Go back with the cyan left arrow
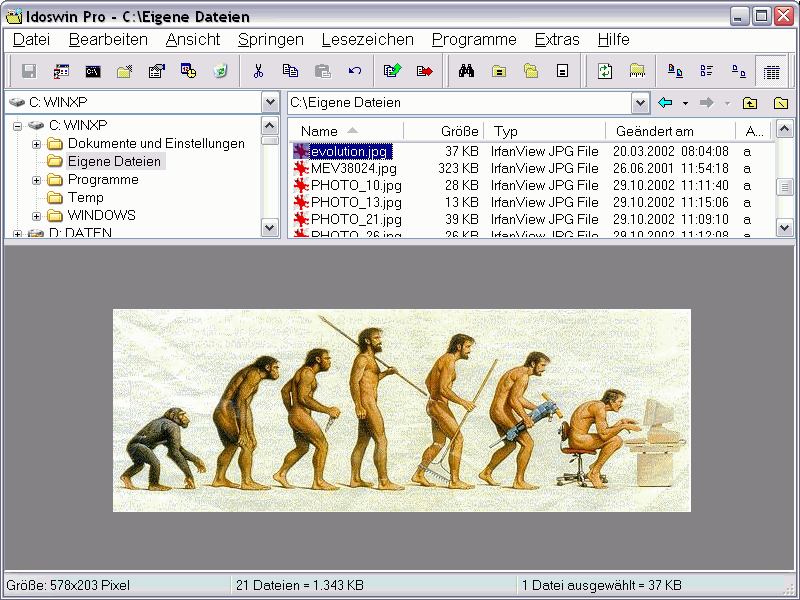 click(665, 103)
